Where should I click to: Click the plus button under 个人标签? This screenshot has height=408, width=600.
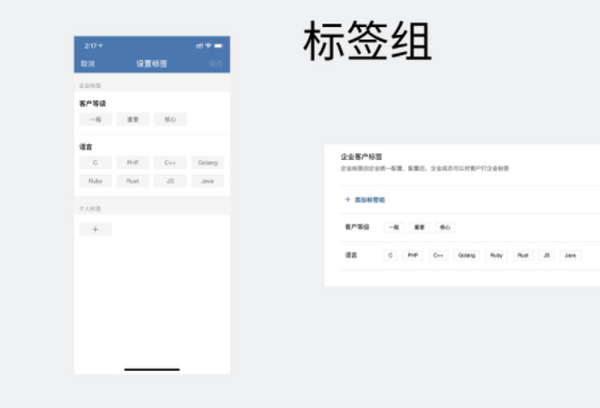point(95,229)
